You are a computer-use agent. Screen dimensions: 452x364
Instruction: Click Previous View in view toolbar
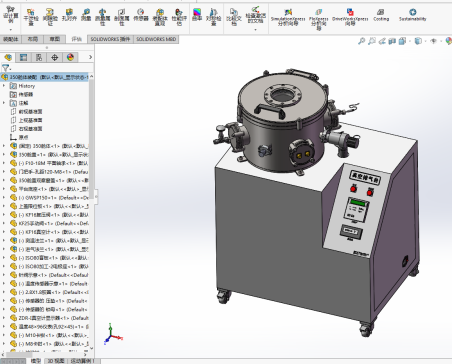click(x=382, y=41)
